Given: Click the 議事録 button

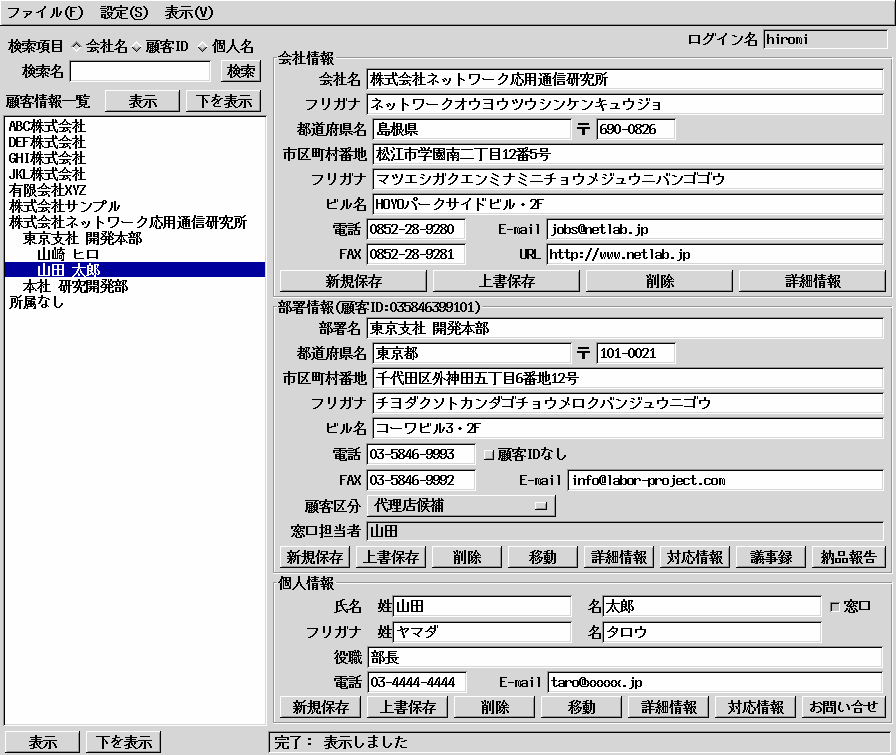Looking at the screenshot, I should [771, 557].
